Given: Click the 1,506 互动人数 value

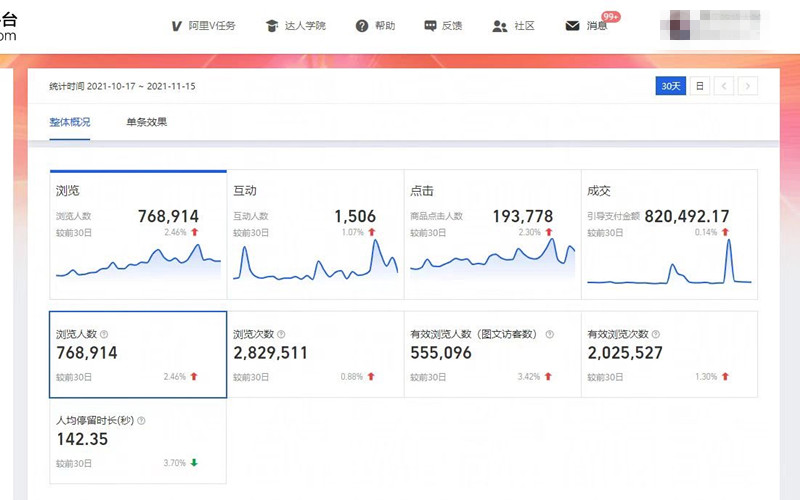Looking at the screenshot, I should [355, 216].
